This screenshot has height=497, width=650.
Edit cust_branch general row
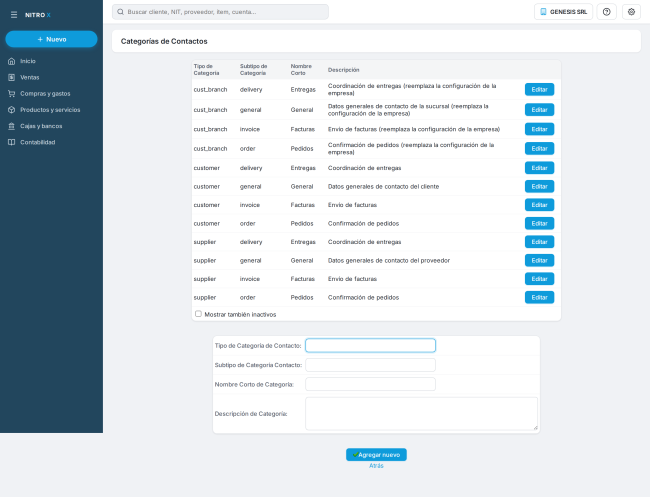pos(539,110)
